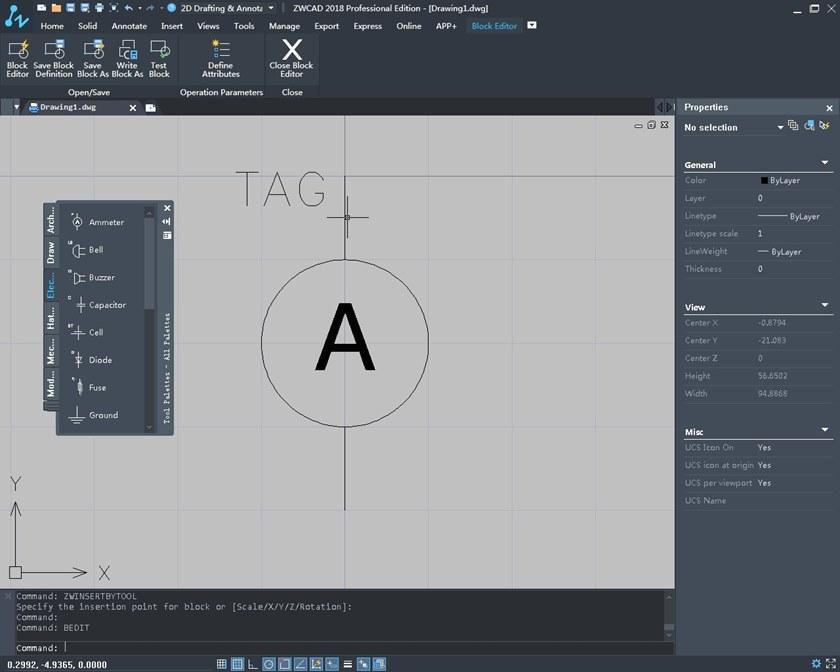Screen dimensions: 840x672
Task: Expand the No selection dropdown in Properties
Action: click(x=780, y=127)
